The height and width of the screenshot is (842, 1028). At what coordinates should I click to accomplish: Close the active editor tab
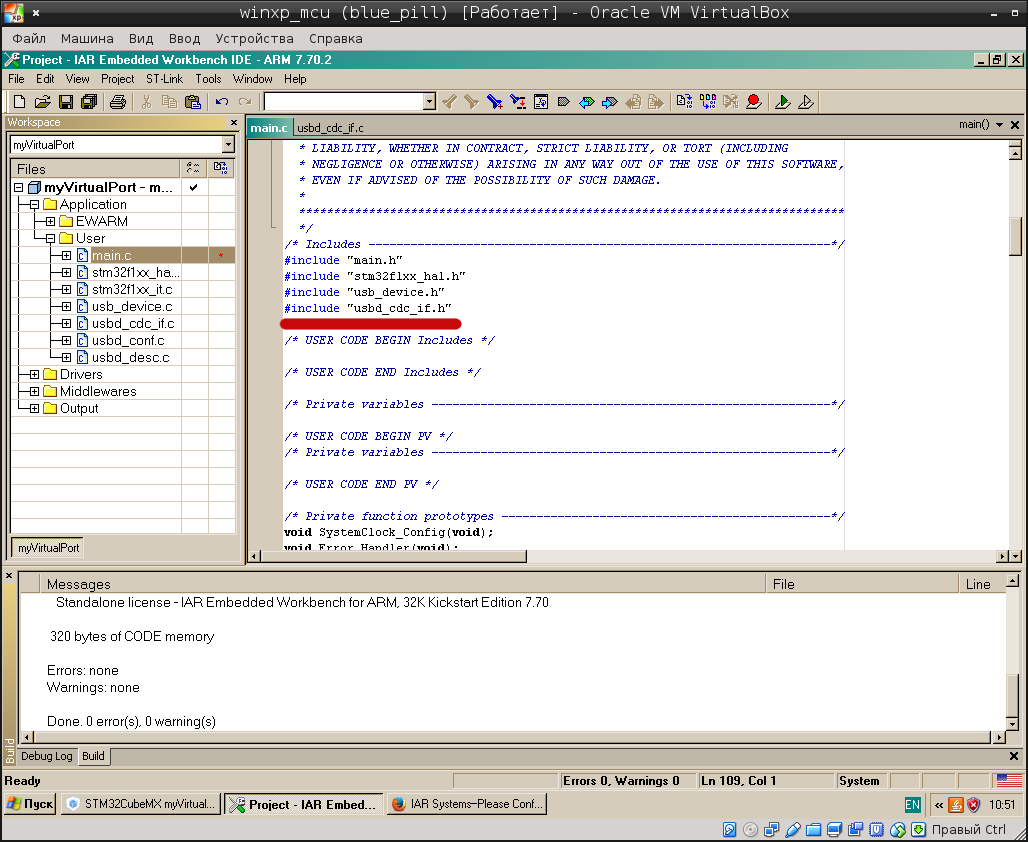1015,125
